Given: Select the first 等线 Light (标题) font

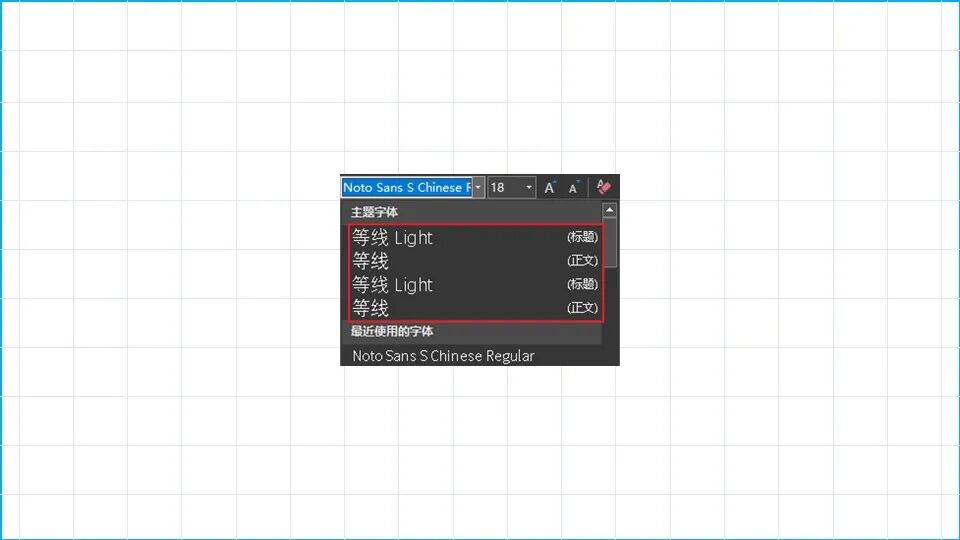Looking at the screenshot, I should [475, 238].
